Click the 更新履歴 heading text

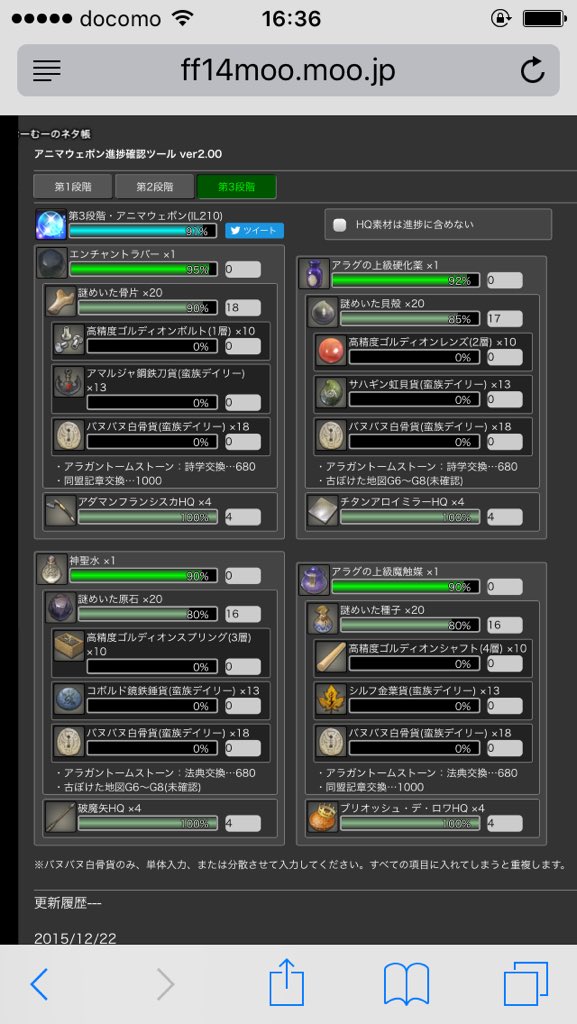68,904
